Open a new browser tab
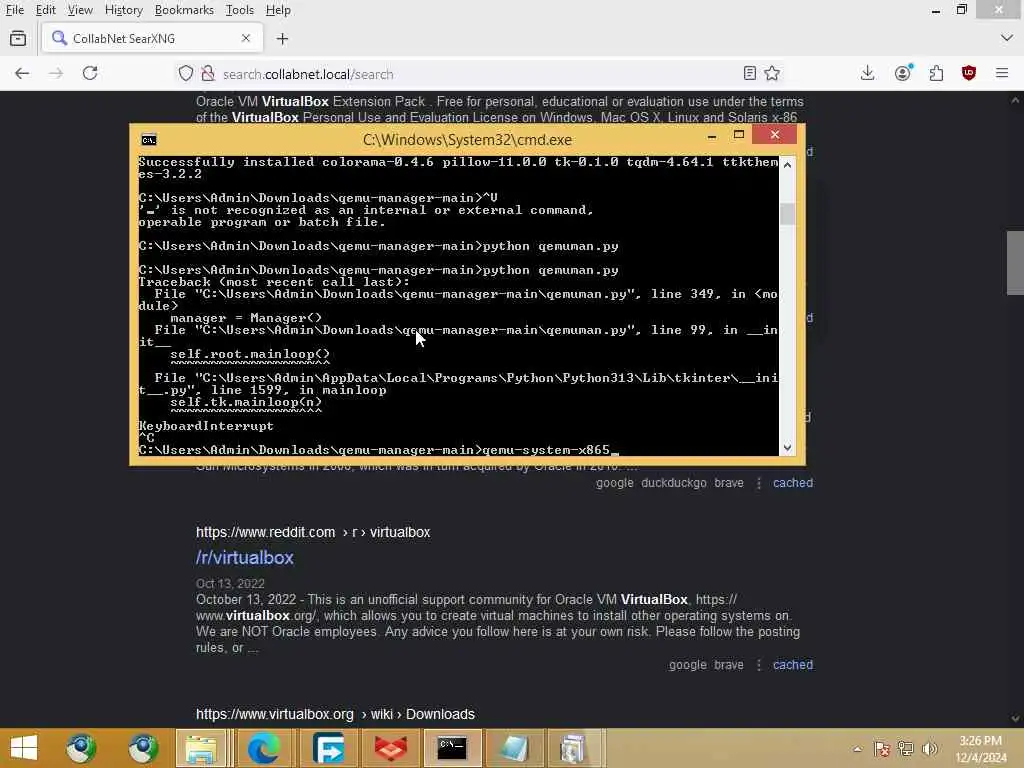 pyautogui.click(x=282, y=39)
